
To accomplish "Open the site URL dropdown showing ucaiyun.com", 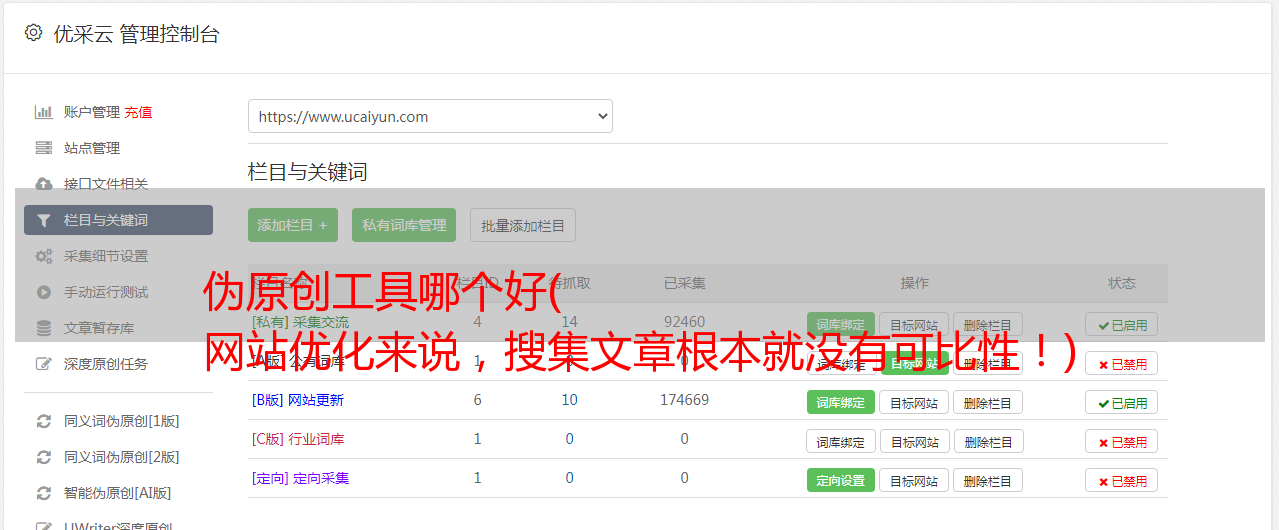I will pos(430,116).
